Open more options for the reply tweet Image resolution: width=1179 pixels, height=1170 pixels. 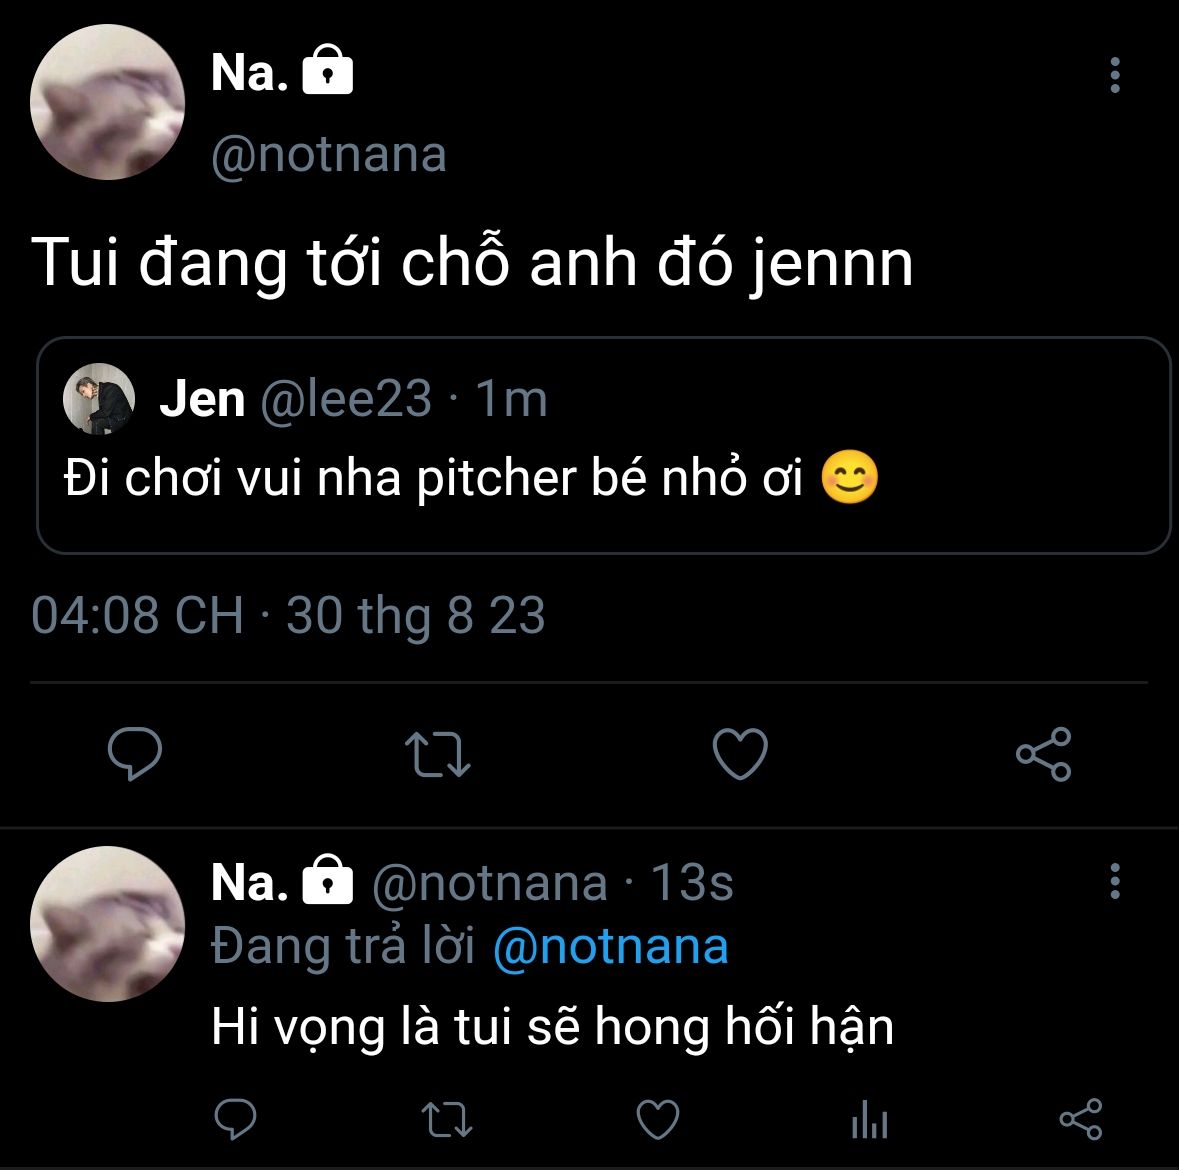(x=1115, y=882)
